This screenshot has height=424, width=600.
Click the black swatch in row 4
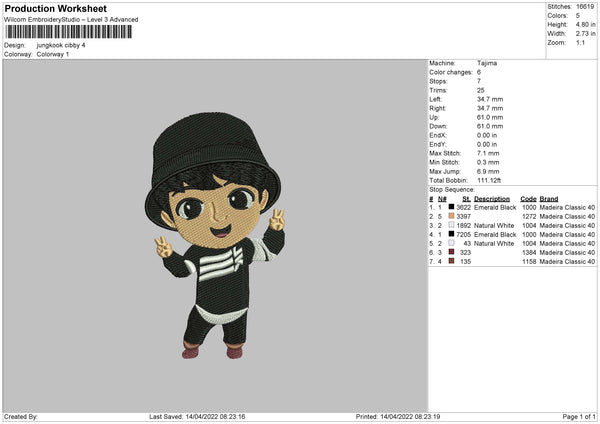(x=451, y=234)
